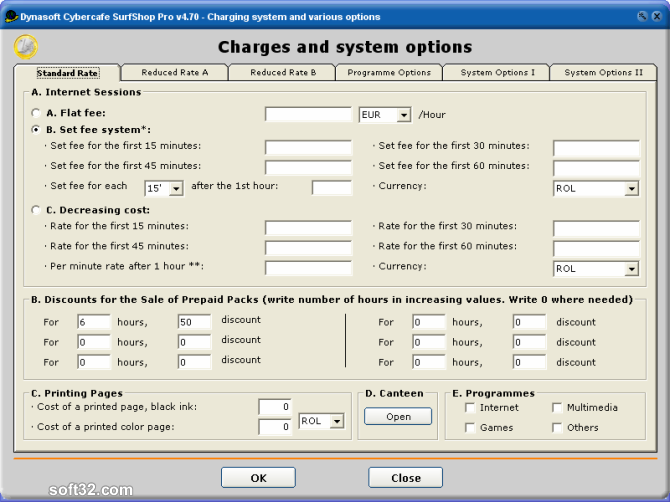
Task: Click the discount field containing 50
Action: [x=194, y=322]
